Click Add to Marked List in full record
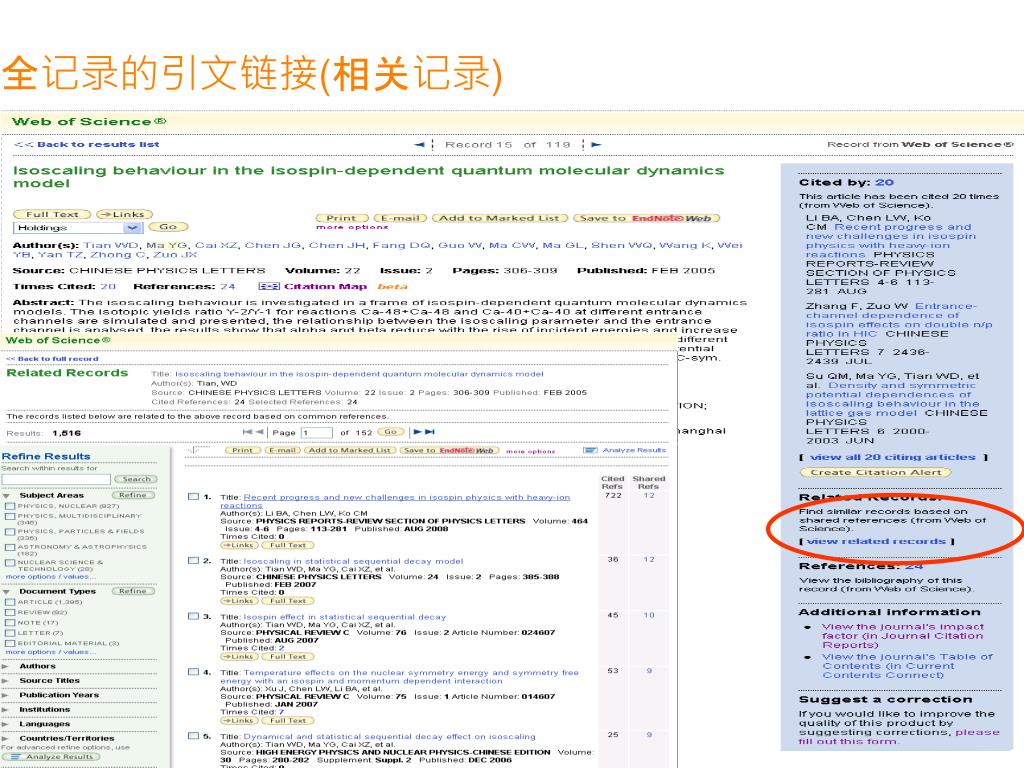This screenshot has height=768, width=1024. pos(500,218)
